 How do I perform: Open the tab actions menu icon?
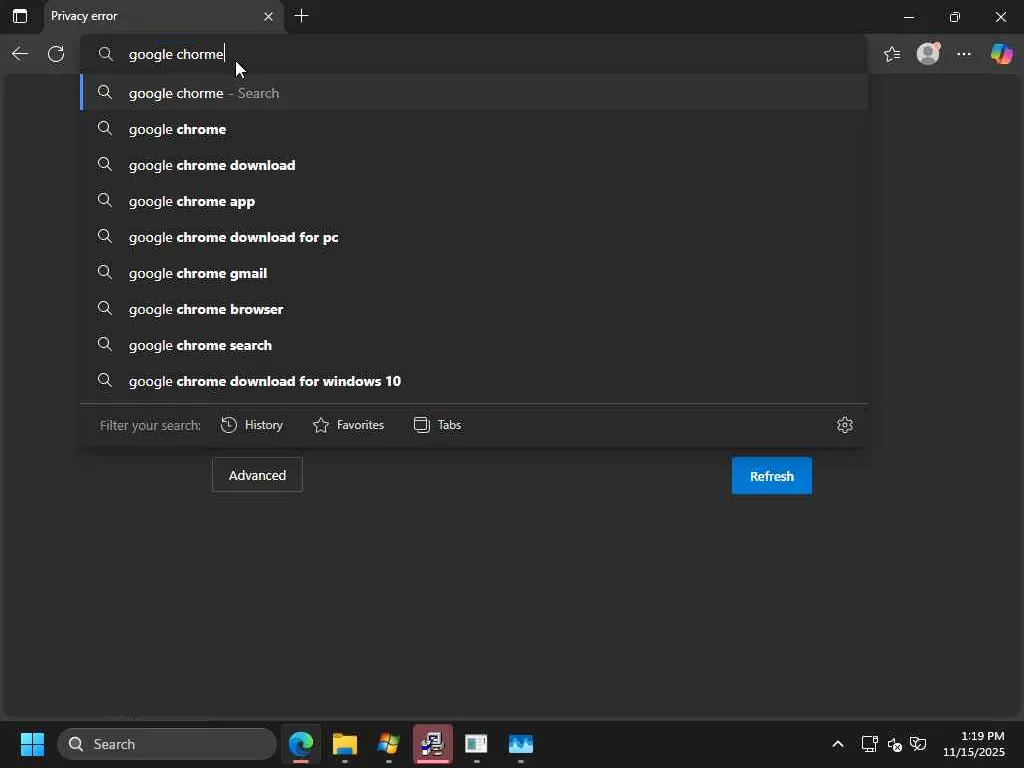(x=20, y=16)
